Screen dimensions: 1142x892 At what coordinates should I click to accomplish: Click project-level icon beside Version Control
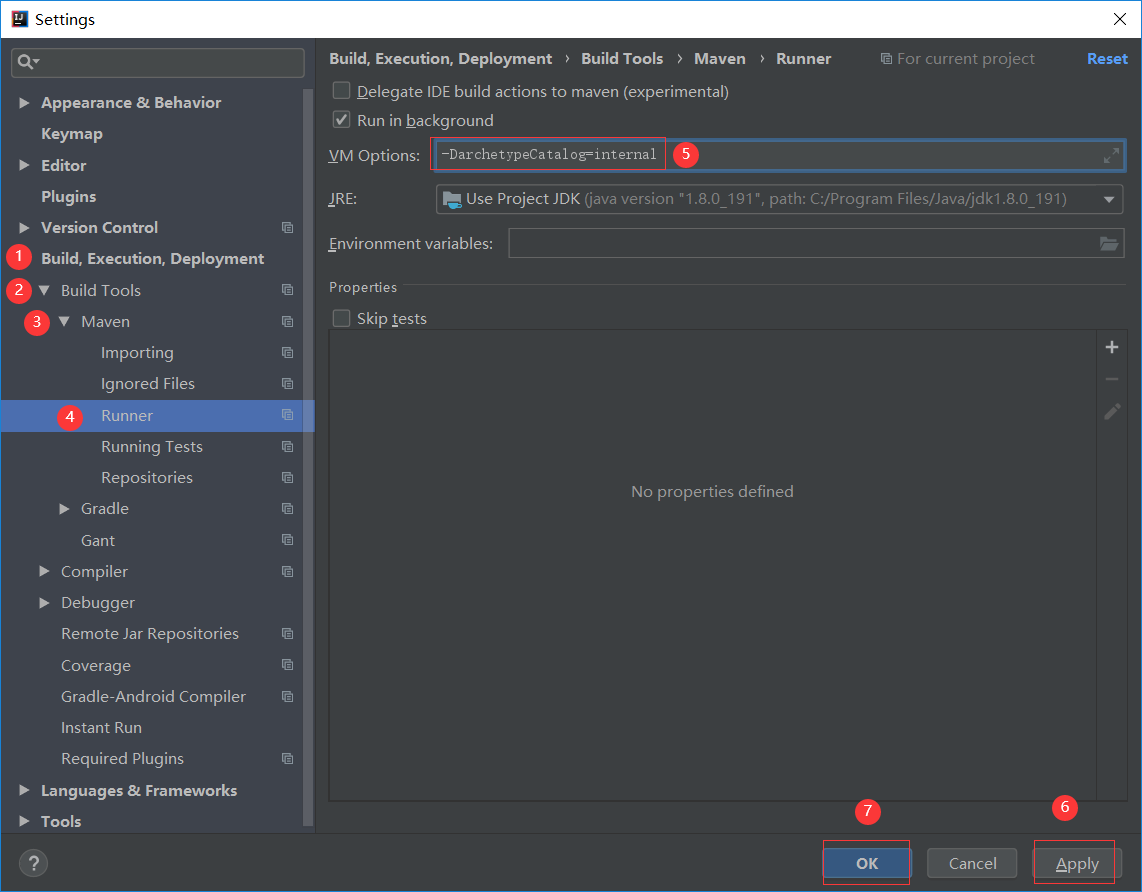[x=288, y=228]
